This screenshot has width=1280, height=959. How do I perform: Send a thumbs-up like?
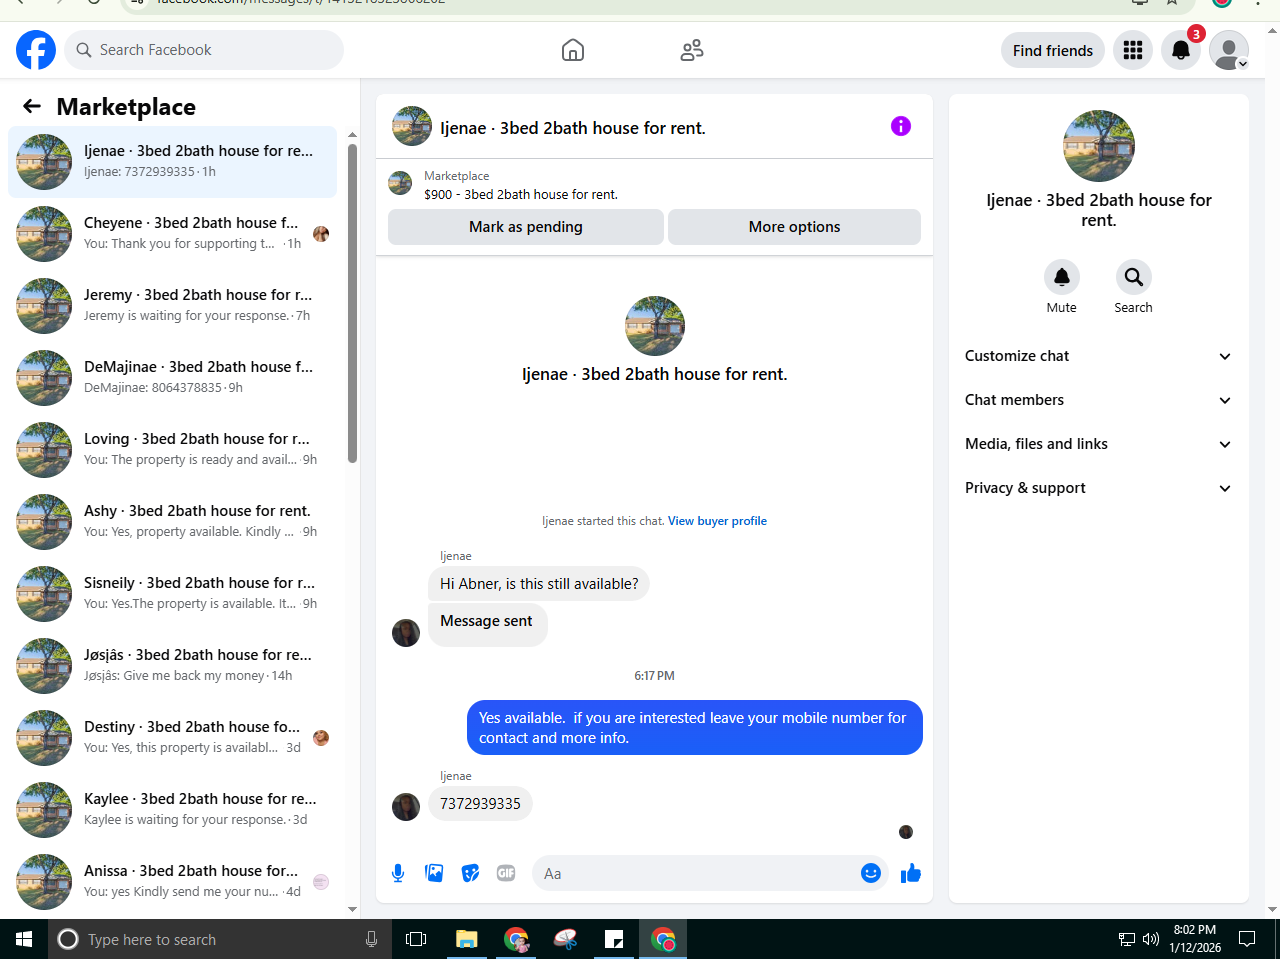pyautogui.click(x=910, y=873)
